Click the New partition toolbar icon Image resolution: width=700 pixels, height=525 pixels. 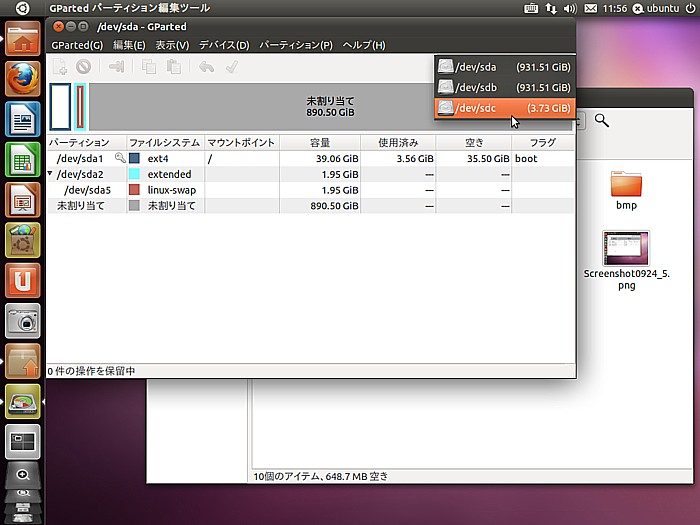pos(60,67)
